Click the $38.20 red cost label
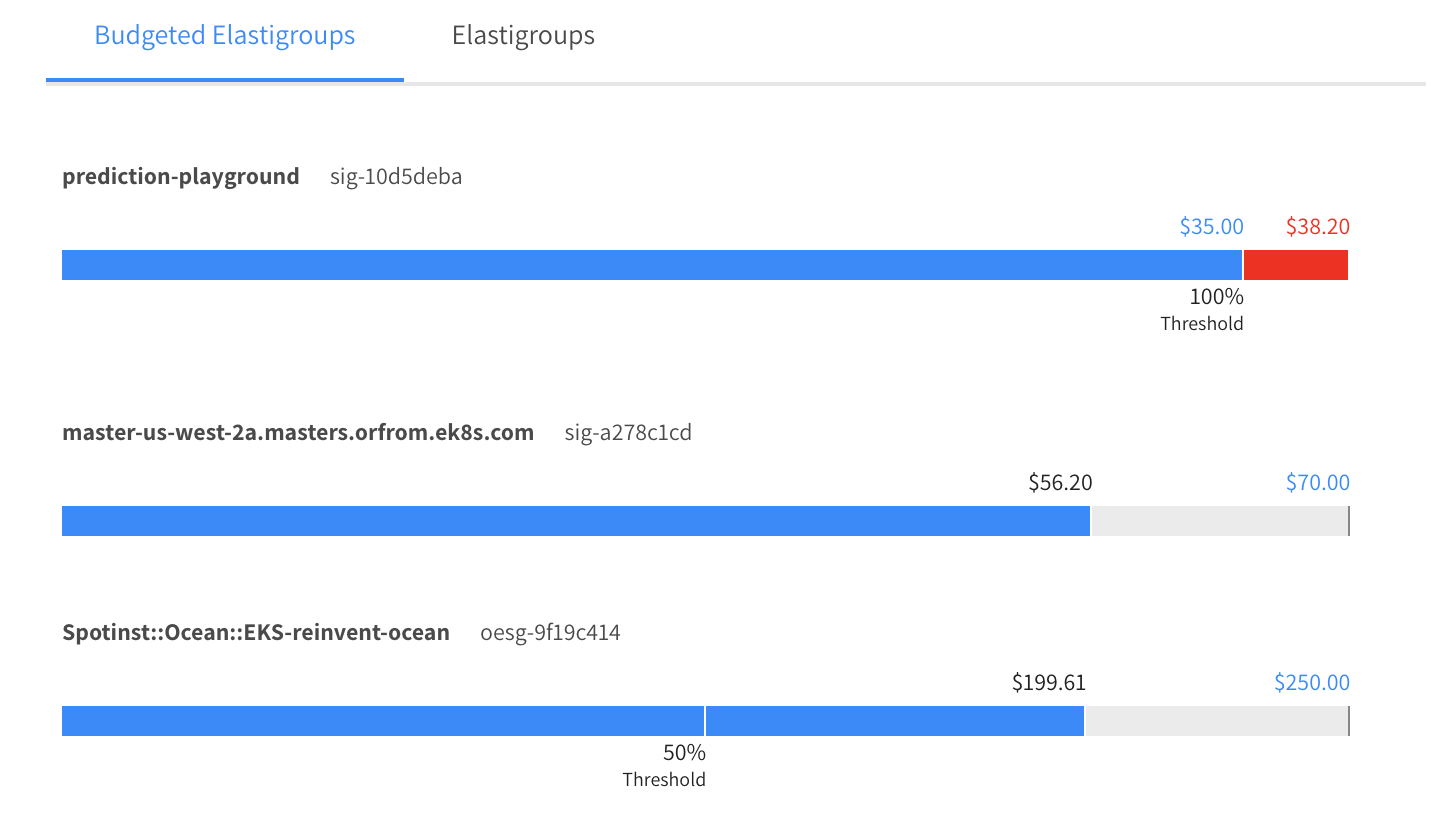 1317,227
